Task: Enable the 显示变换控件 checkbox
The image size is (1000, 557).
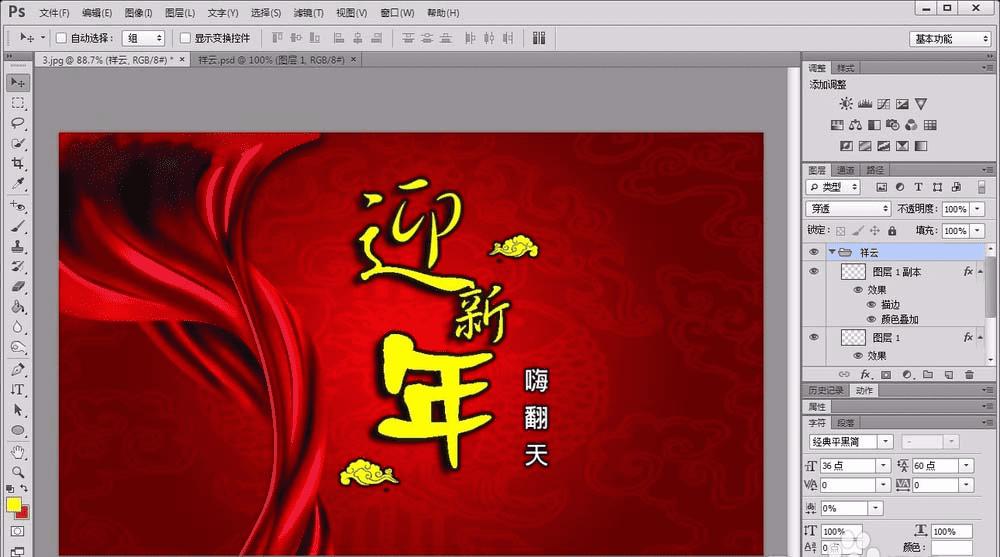Action: (185, 38)
